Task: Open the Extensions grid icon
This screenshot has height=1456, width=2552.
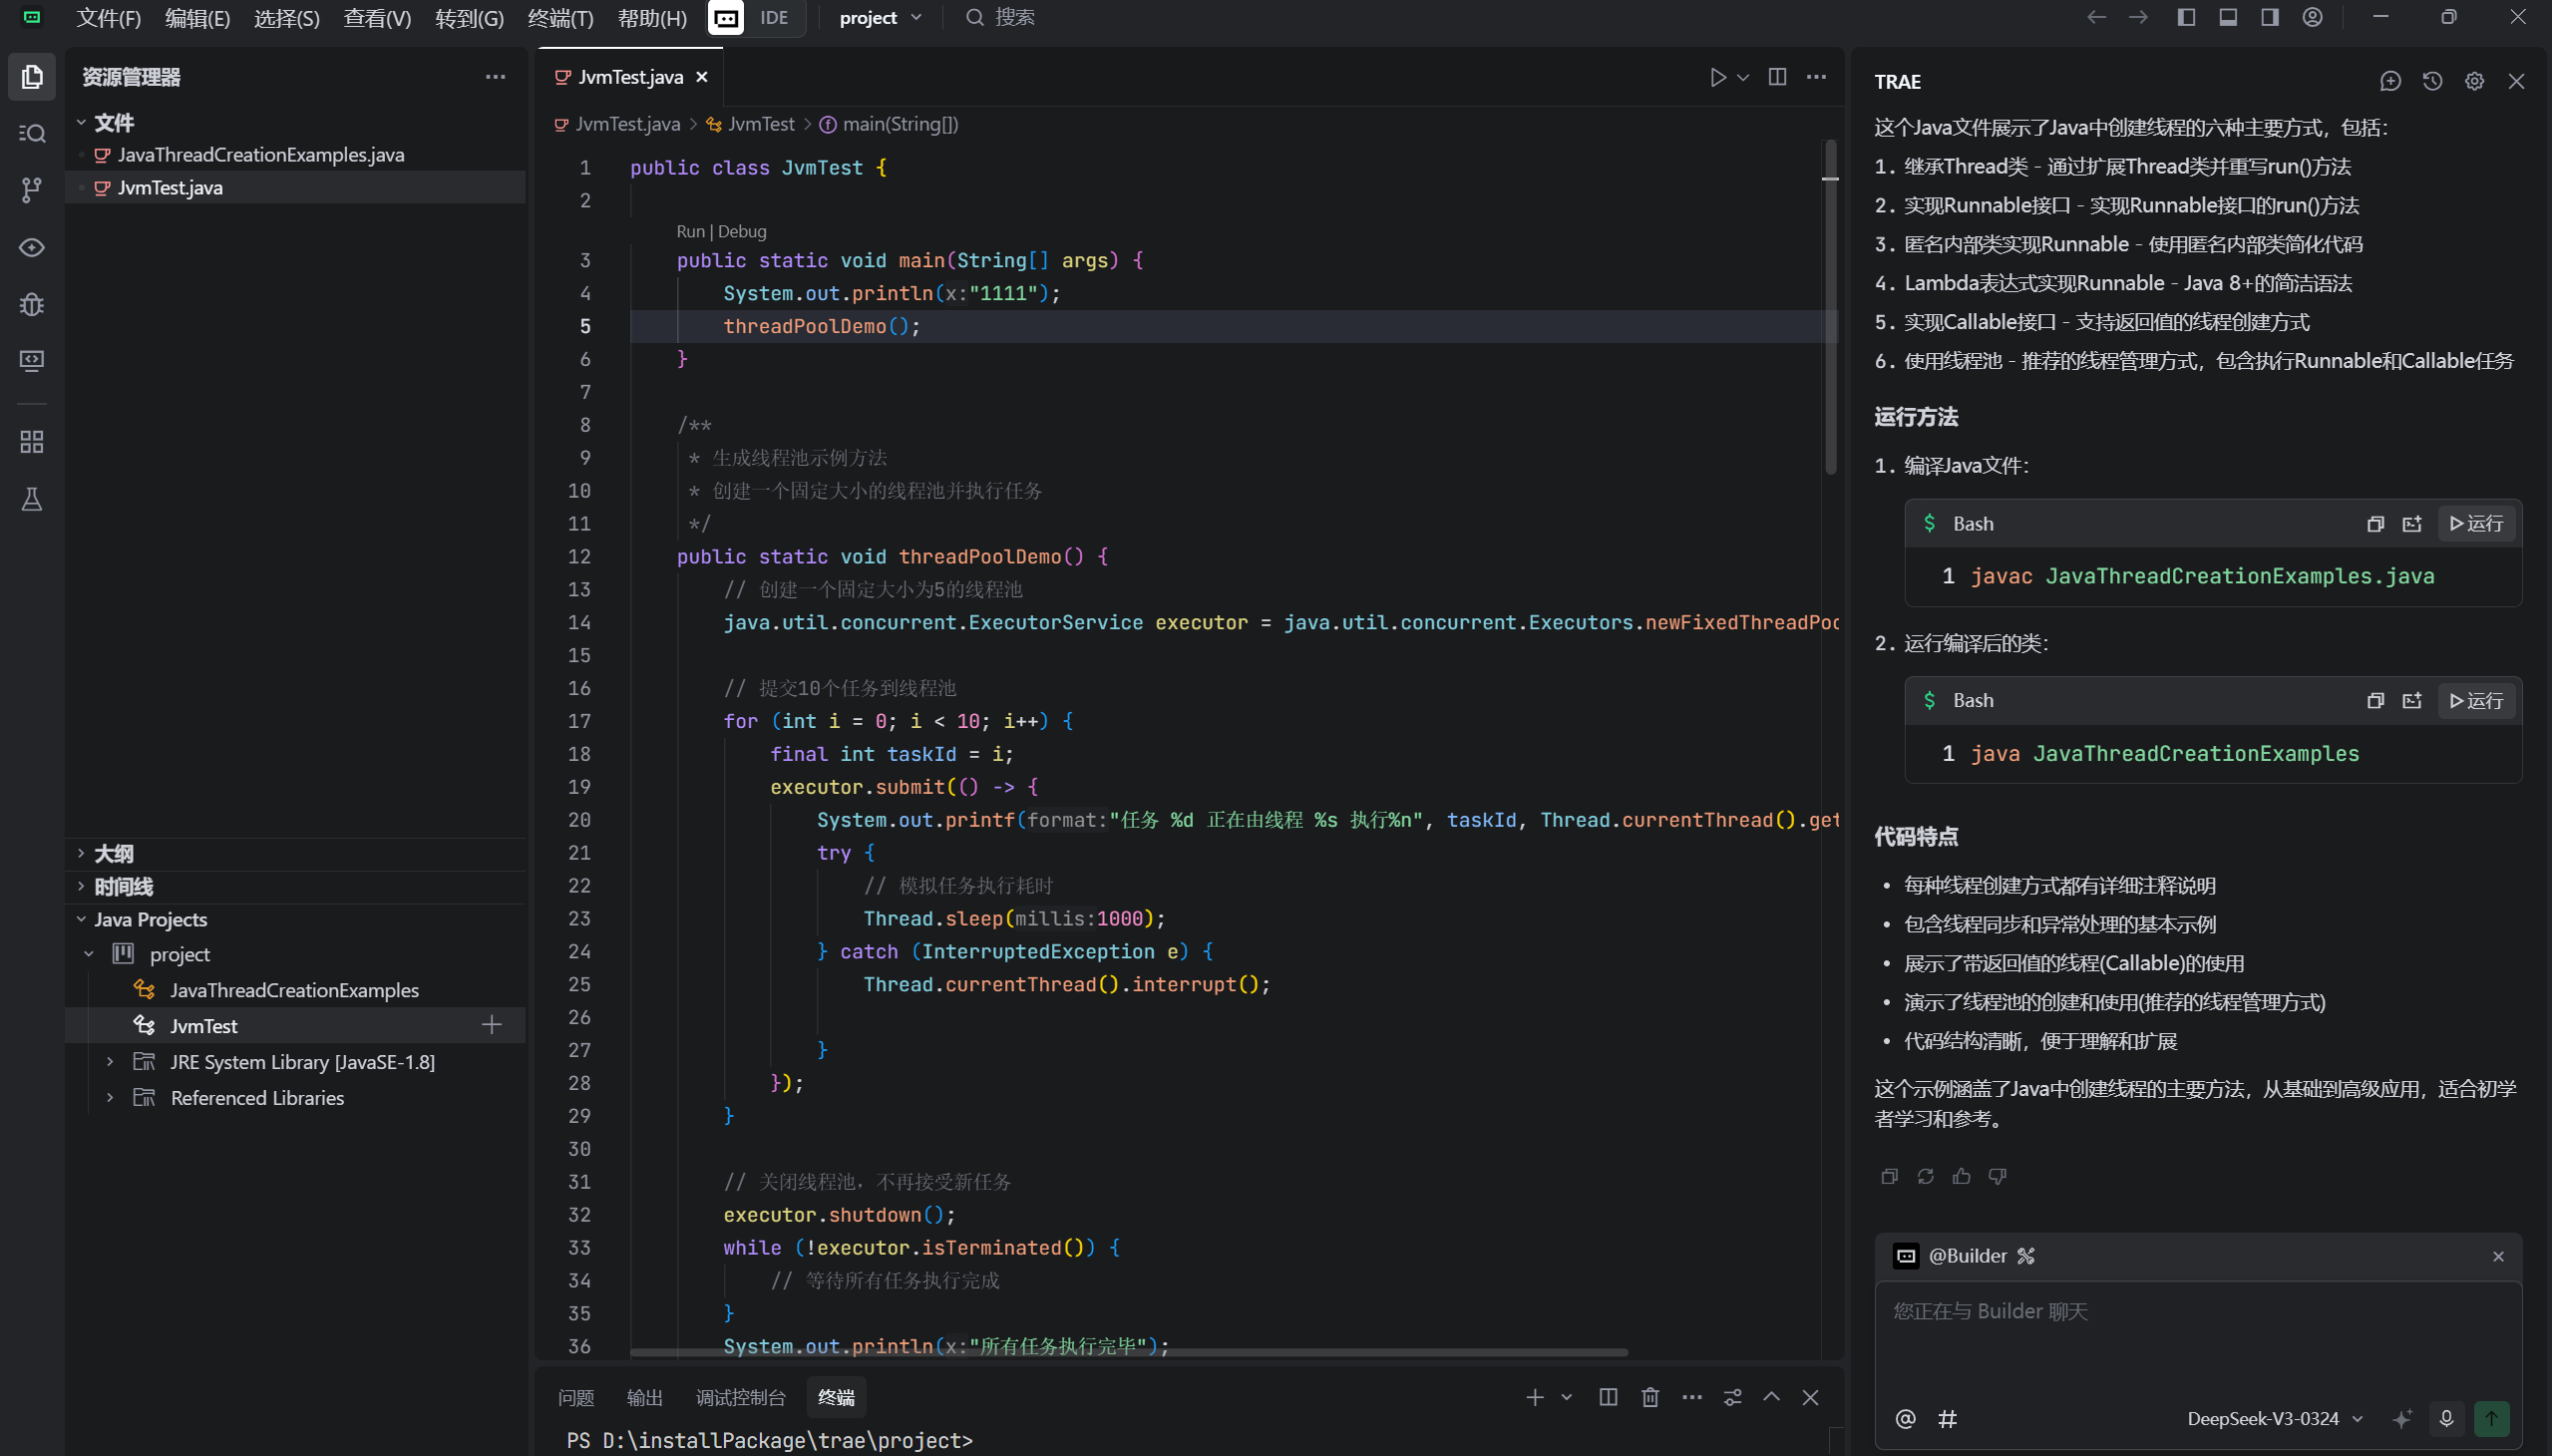Action: pos(32,442)
